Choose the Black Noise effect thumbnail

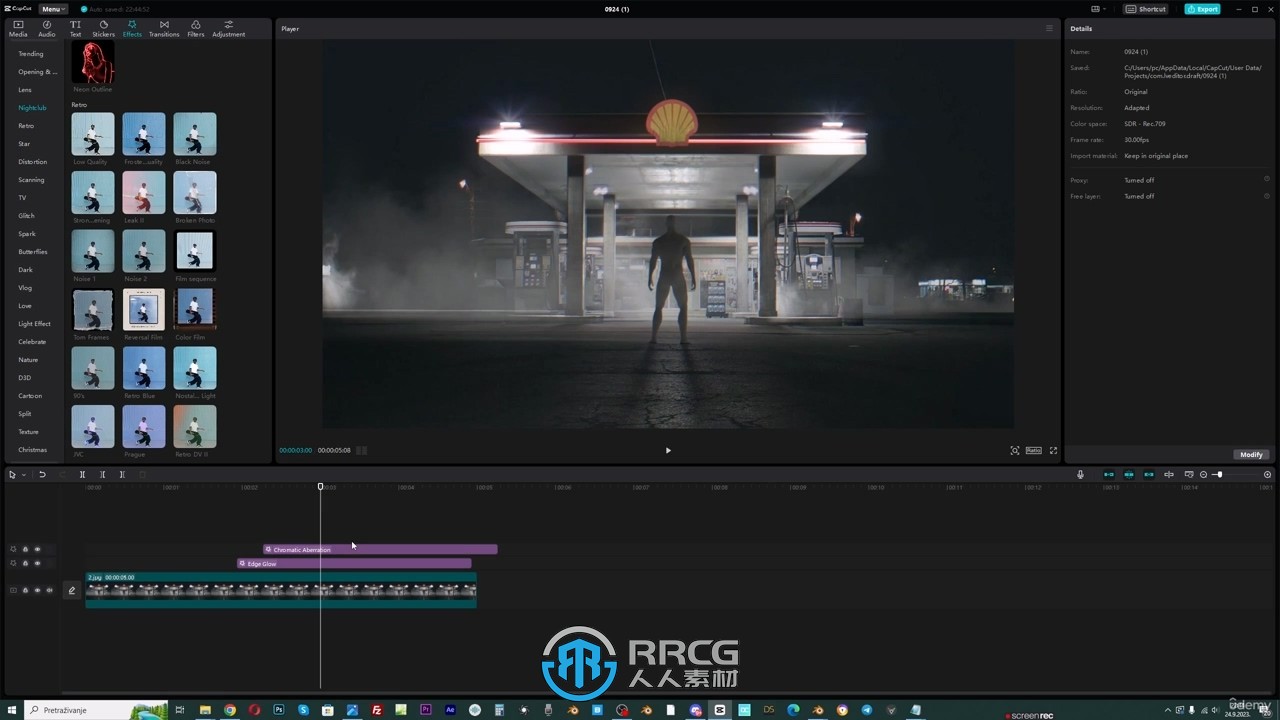pos(194,133)
